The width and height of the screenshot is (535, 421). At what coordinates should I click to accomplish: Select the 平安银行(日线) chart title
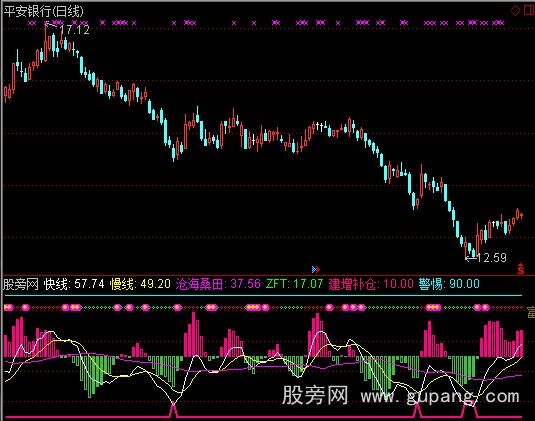(x=43, y=11)
